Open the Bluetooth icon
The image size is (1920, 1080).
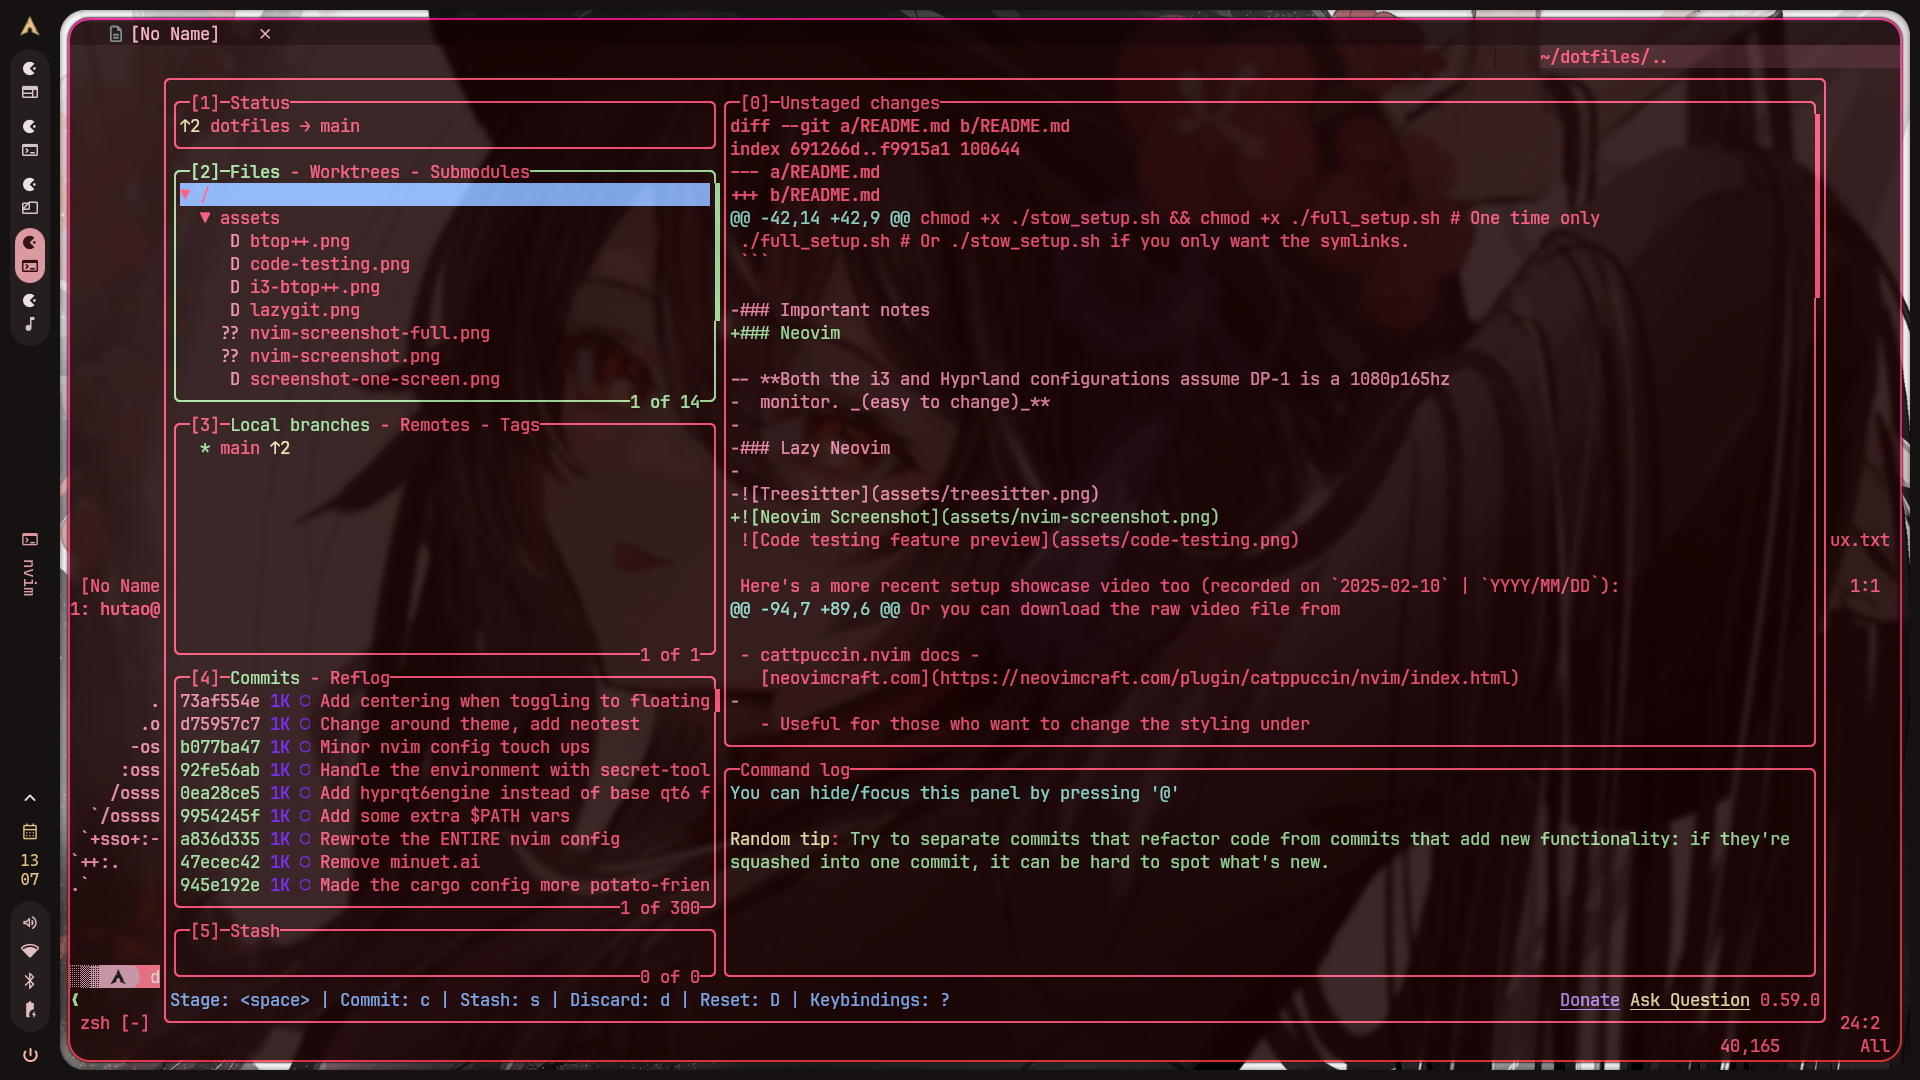tap(30, 980)
